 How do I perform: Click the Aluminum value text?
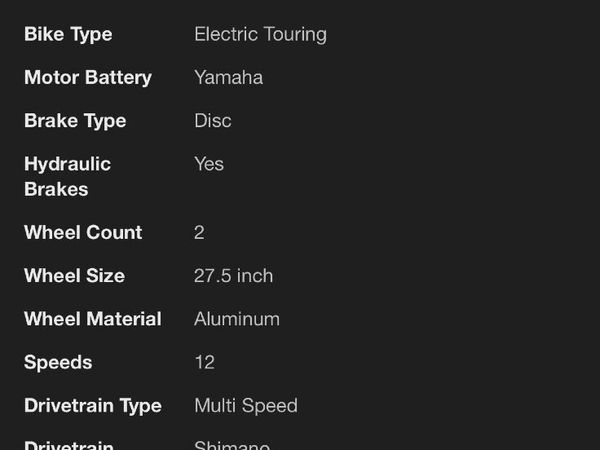tap(237, 319)
